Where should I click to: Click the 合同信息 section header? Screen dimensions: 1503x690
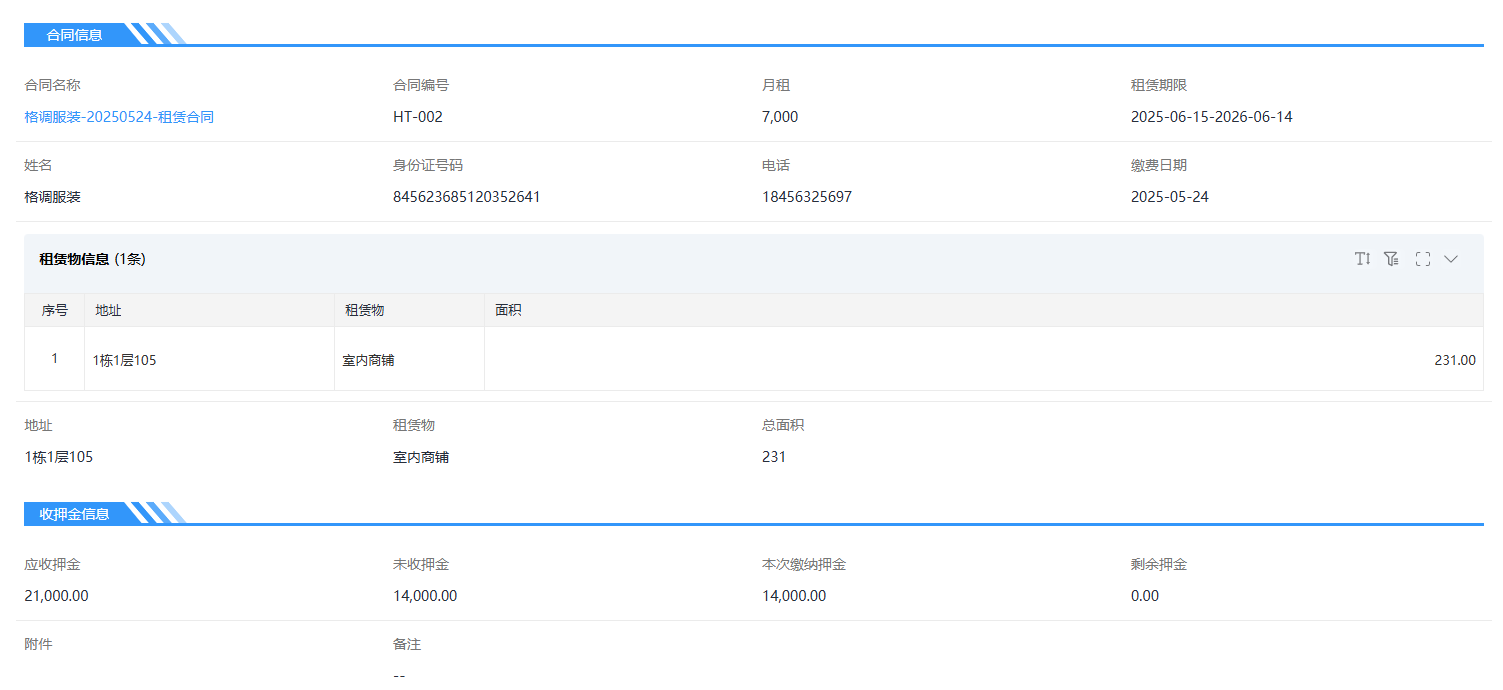tap(75, 35)
